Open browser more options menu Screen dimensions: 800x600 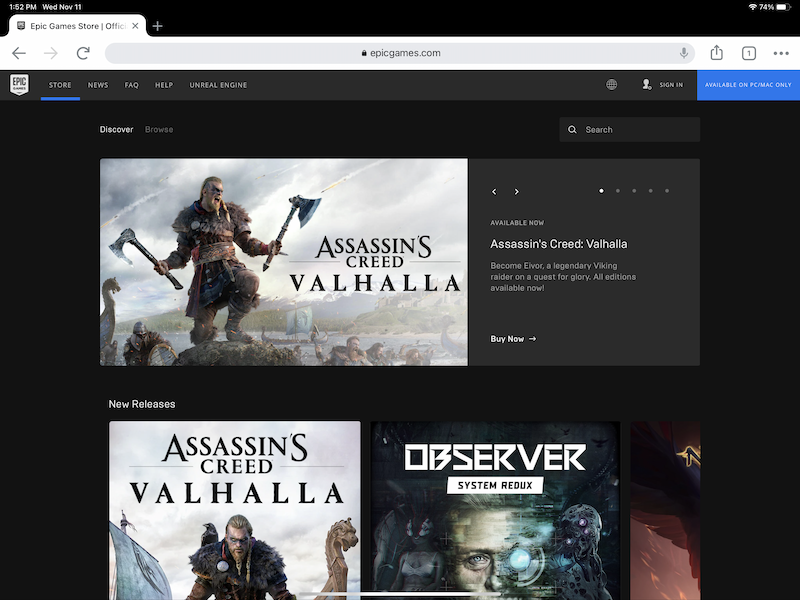pyautogui.click(x=781, y=53)
